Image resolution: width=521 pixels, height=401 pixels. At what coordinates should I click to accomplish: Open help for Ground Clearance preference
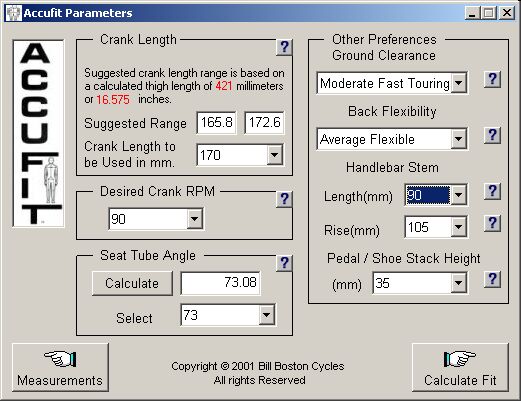click(x=492, y=79)
